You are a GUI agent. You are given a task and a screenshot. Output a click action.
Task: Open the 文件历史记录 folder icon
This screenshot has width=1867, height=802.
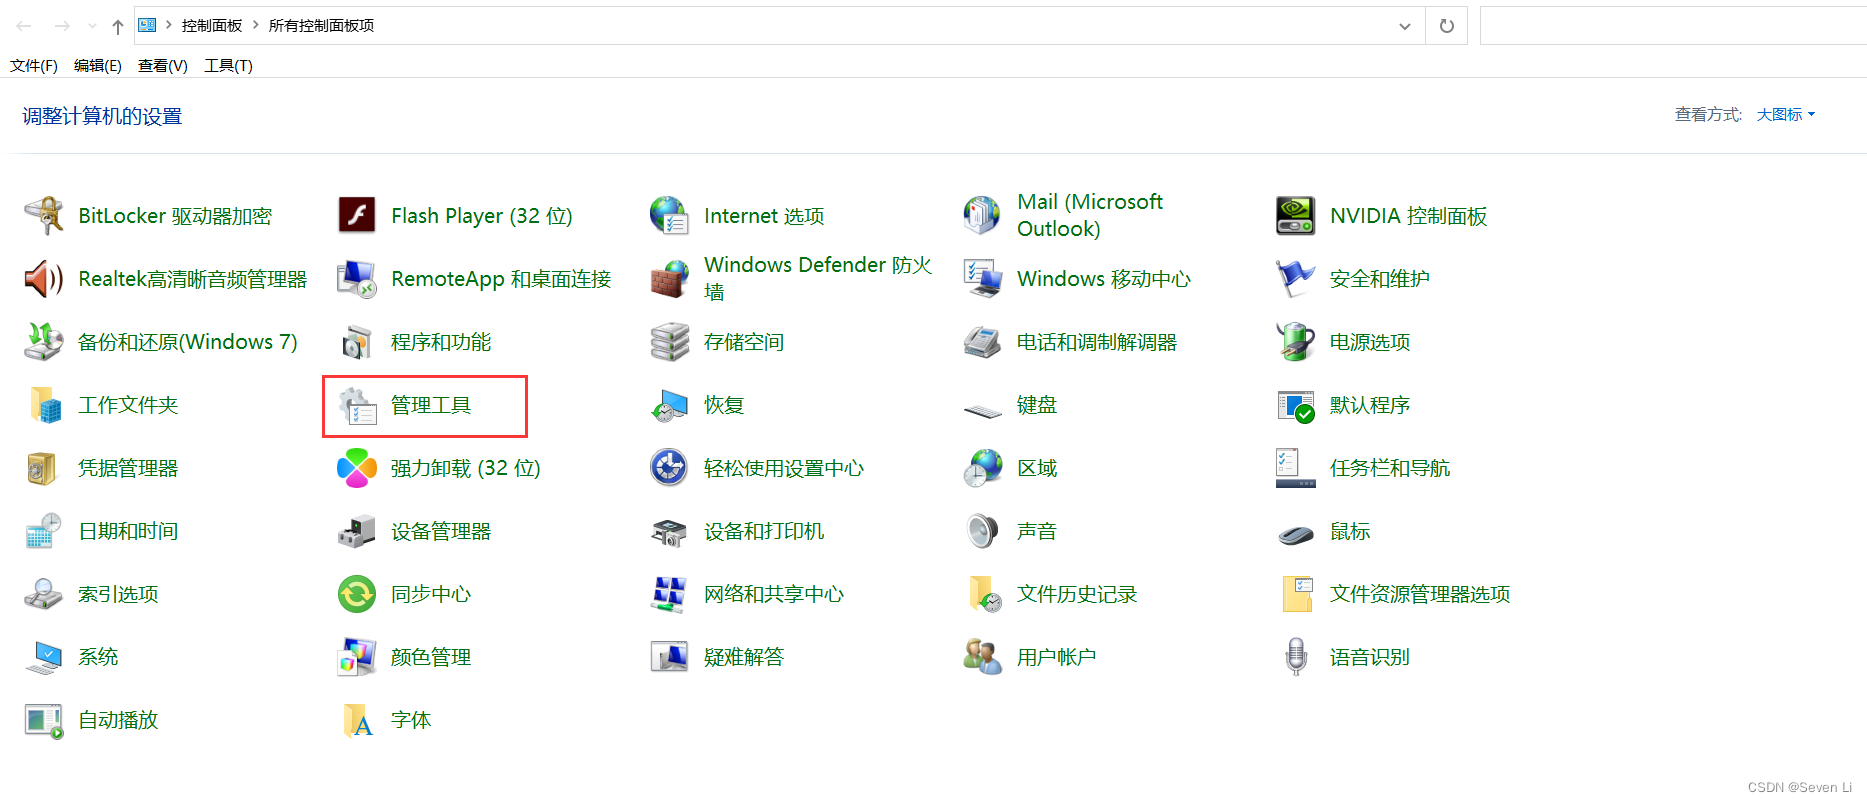pyautogui.click(x=983, y=593)
